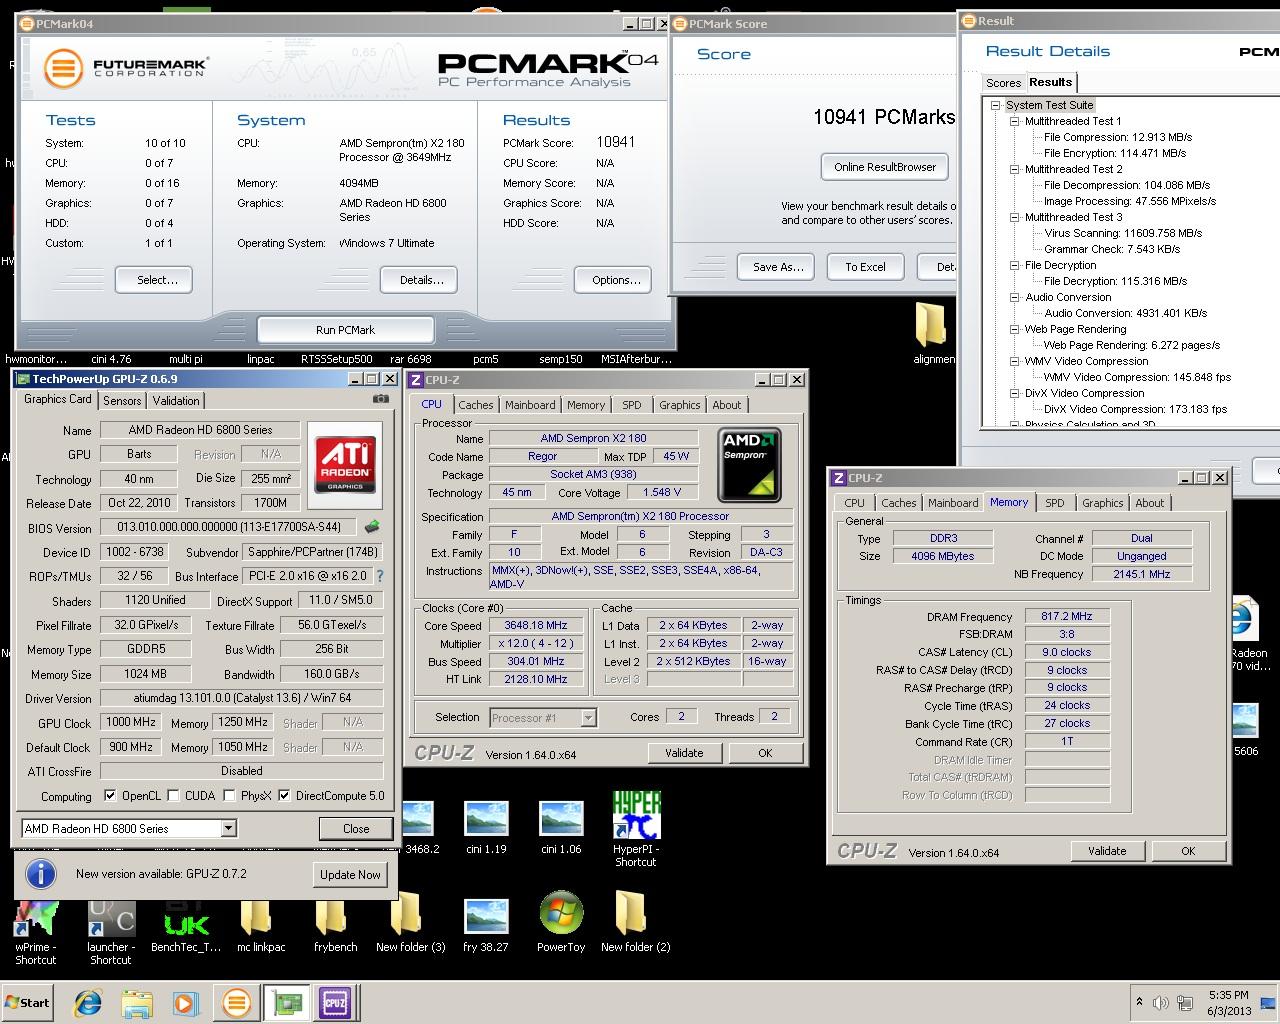
Task: Click the blue info icon in GPU-Z update bar
Action: [x=41, y=874]
